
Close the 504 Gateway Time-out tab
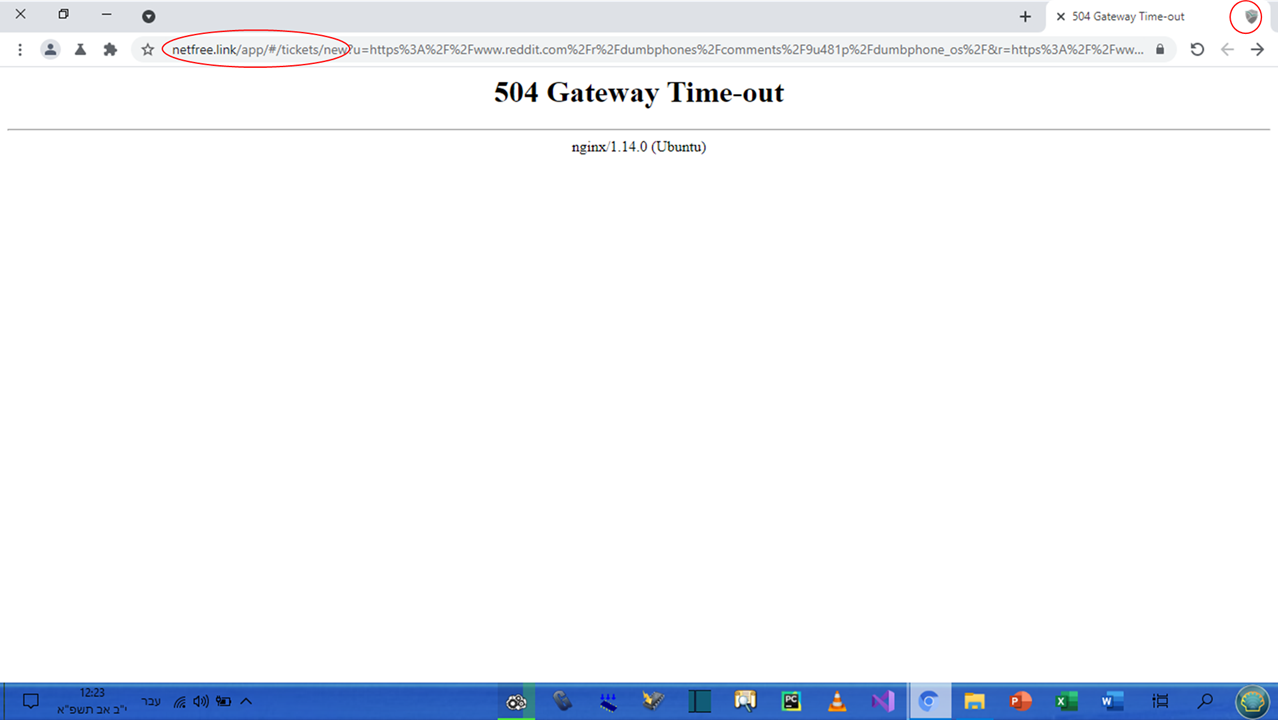tap(1061, 16)
